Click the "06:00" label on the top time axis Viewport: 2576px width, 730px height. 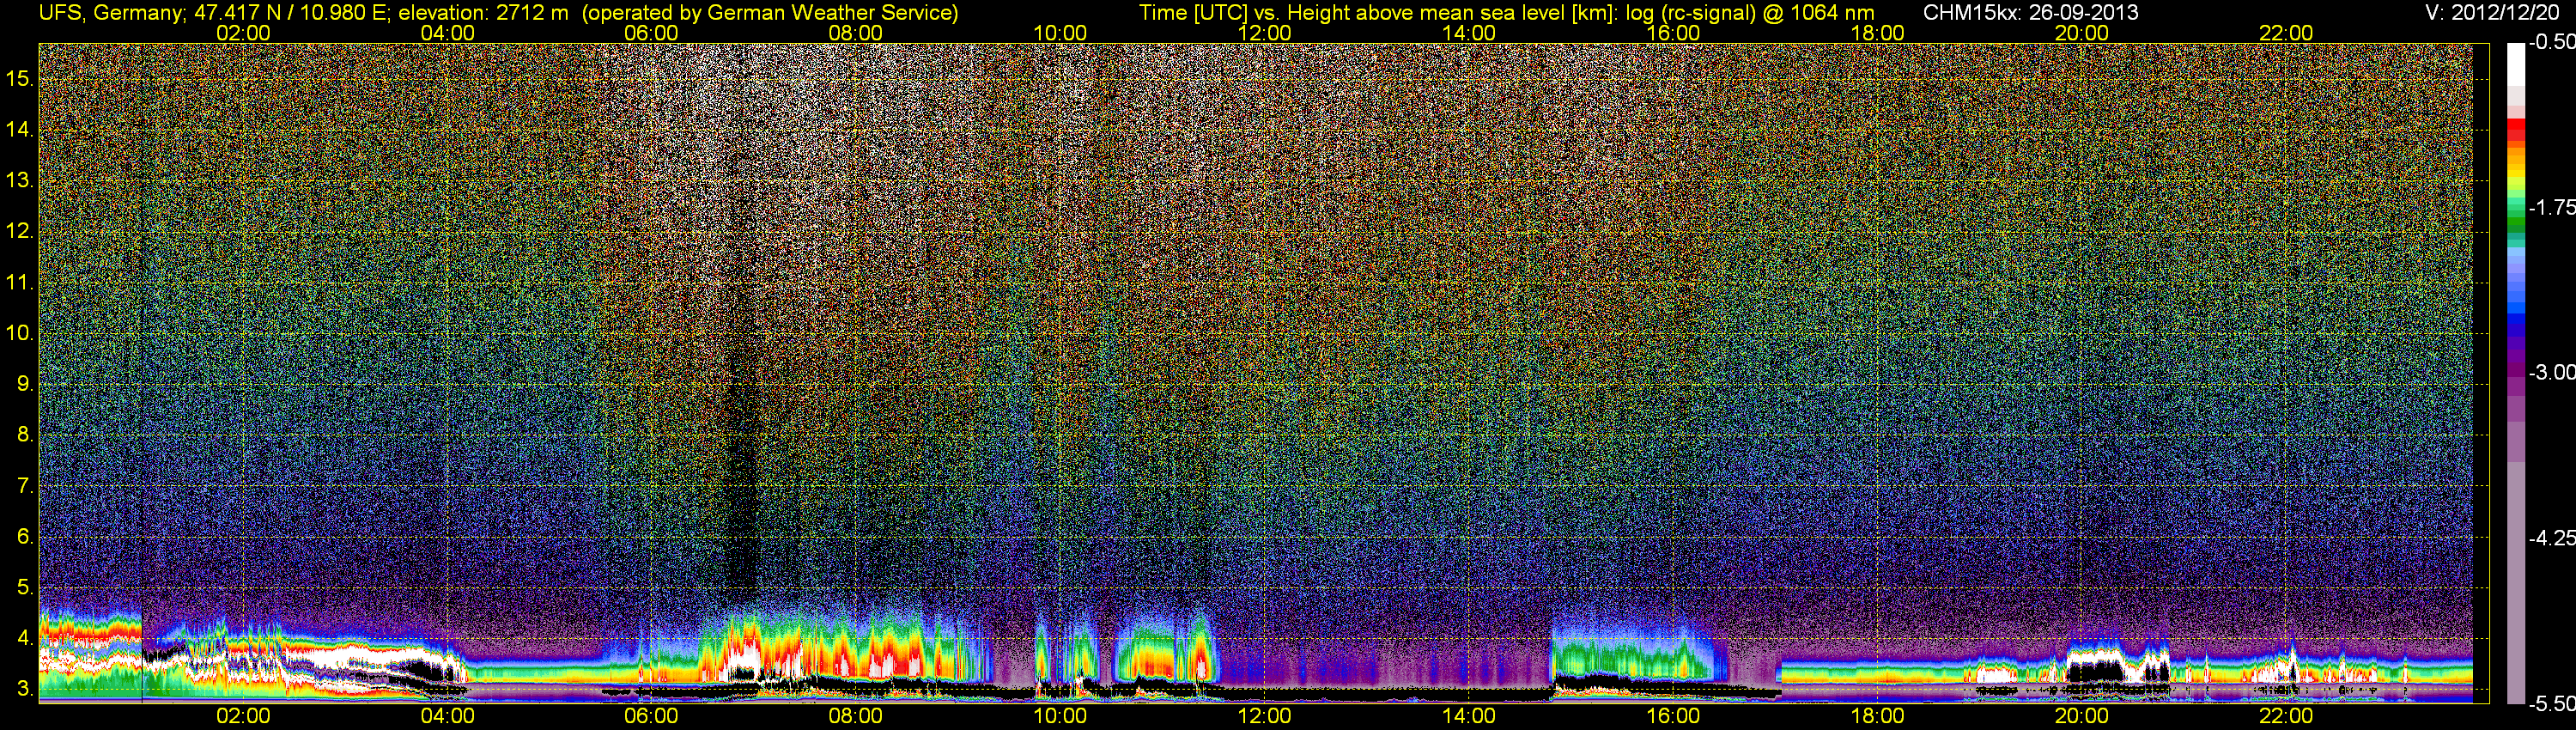(651, 33)
